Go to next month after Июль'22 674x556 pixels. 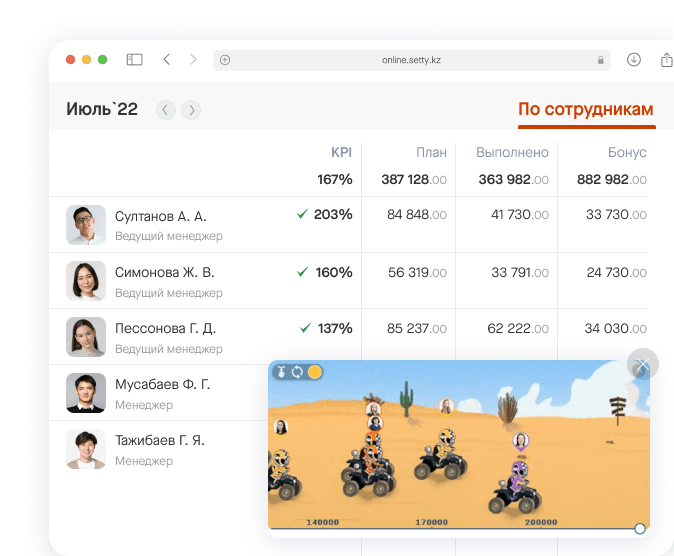click(x=191, y=110)
